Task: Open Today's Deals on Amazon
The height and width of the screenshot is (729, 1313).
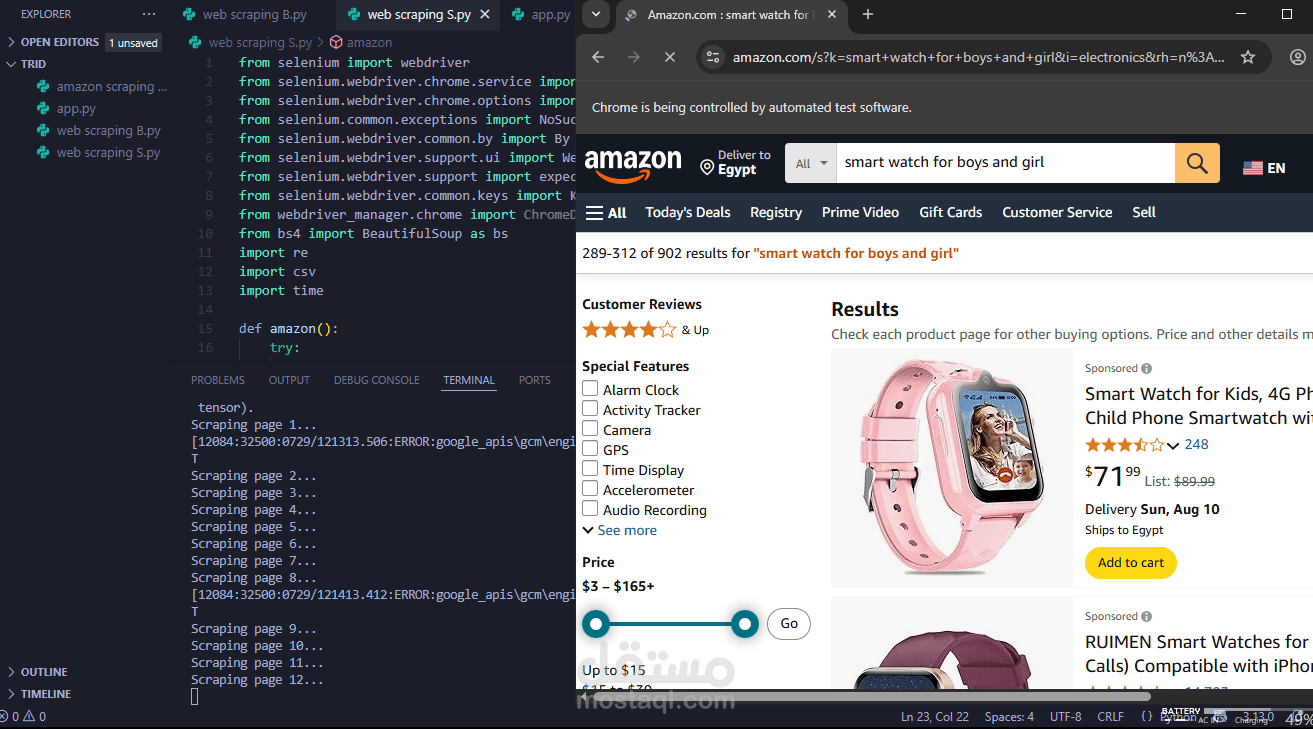Action: point(688,212)
